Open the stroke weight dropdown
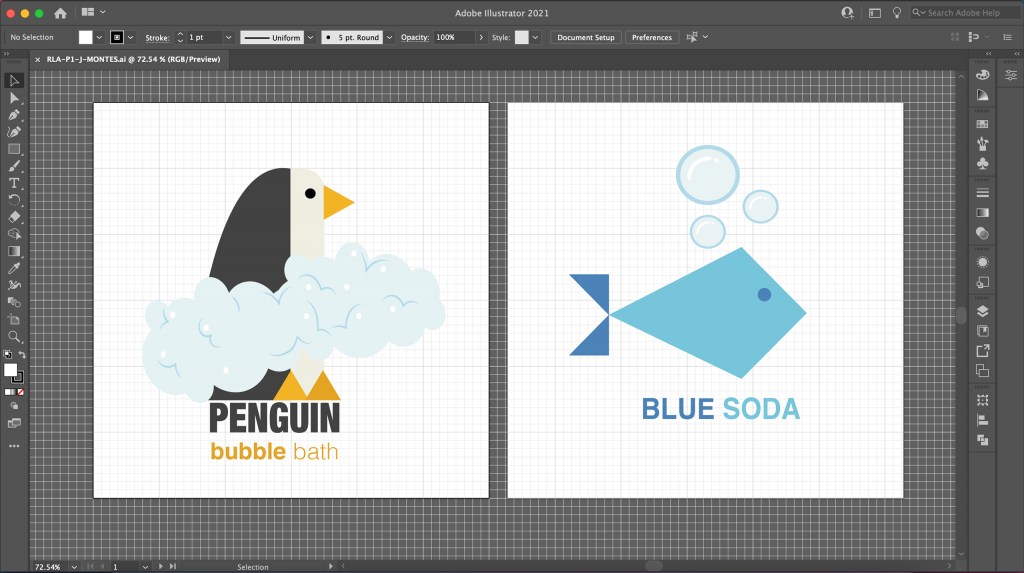Screen dimensions: 1024x573 (x=228, y=37)
